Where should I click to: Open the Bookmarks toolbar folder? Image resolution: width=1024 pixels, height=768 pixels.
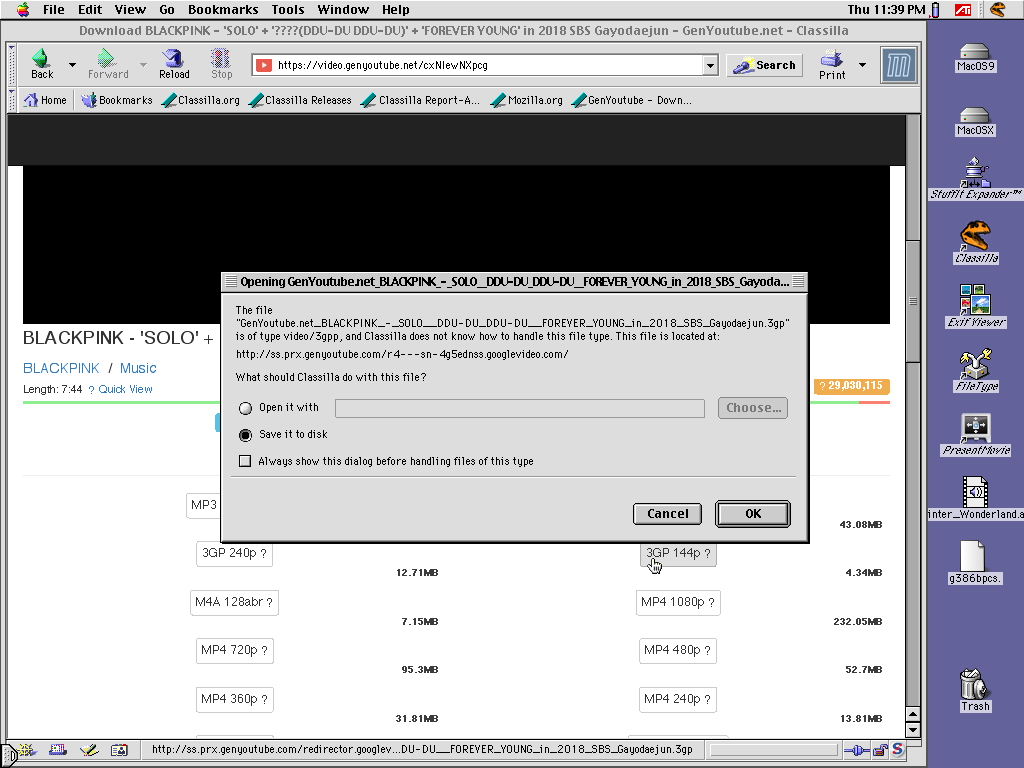[x=117, y=100]
